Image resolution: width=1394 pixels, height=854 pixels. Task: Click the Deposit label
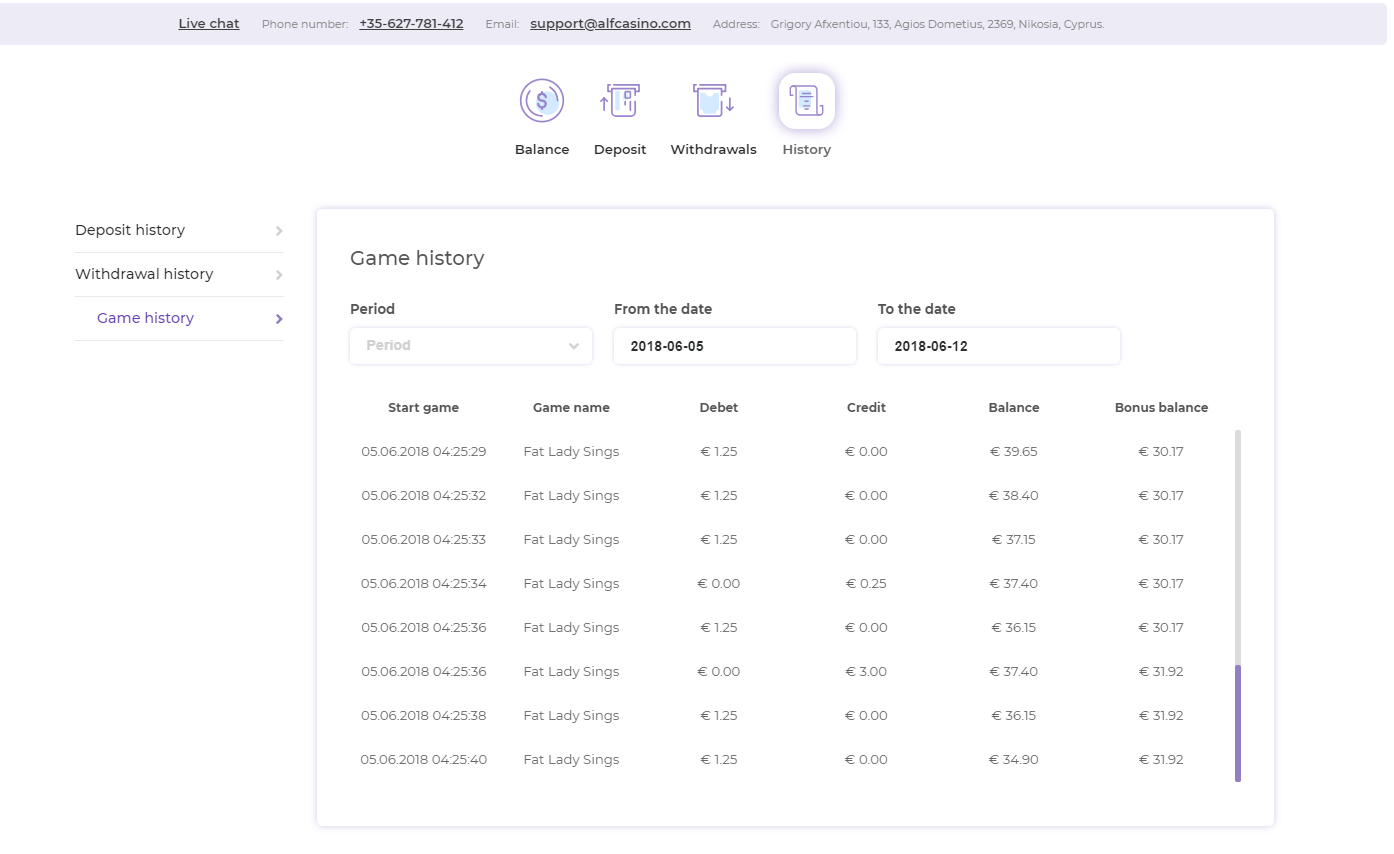tap(620, 149)
